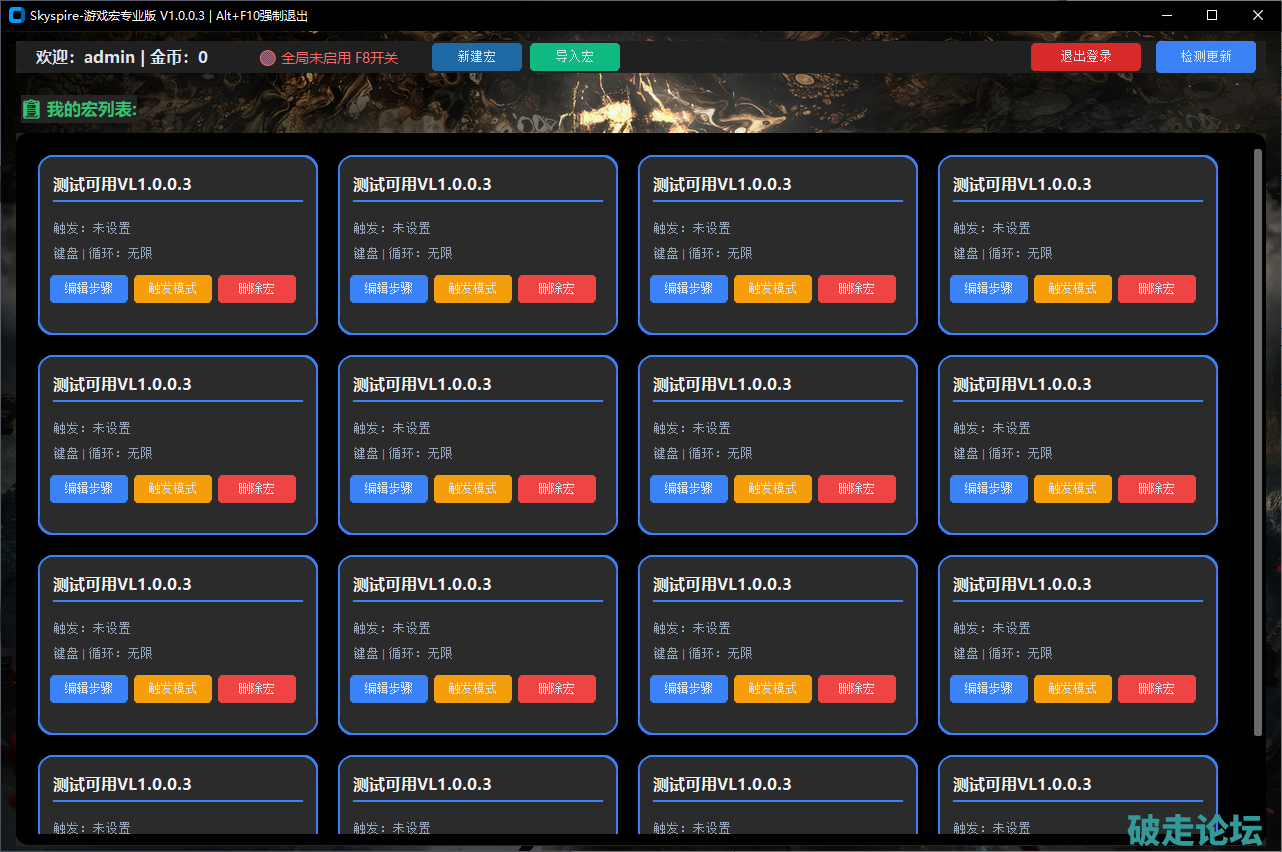1282x852 pixels.
Task: Click the Skyspire app icon in title bar
Action: coord(16,15)
